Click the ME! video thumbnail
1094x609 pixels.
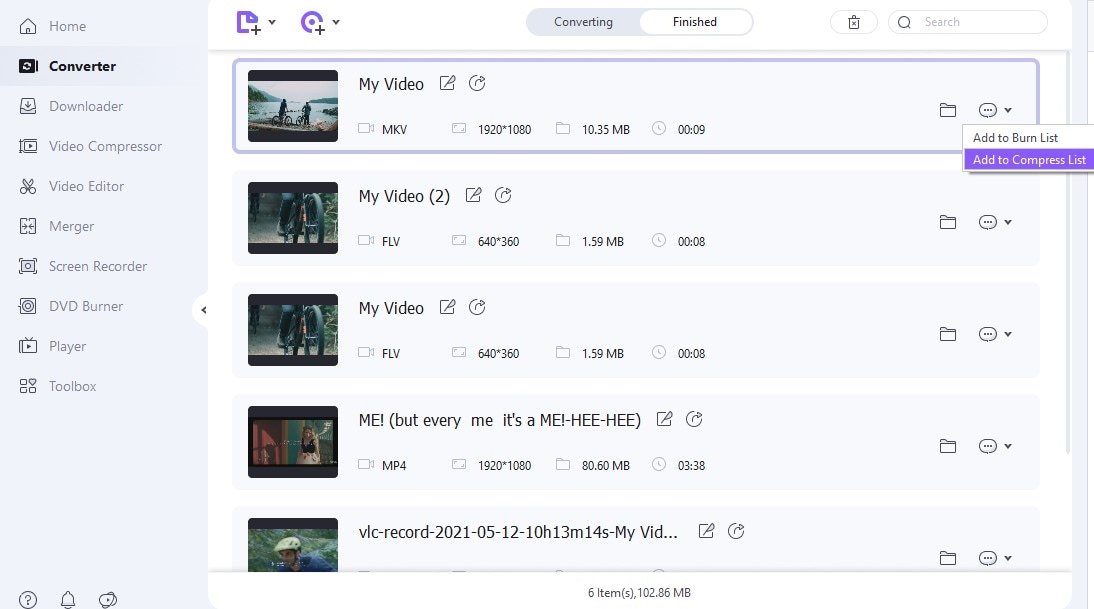[x=293, y=442]
